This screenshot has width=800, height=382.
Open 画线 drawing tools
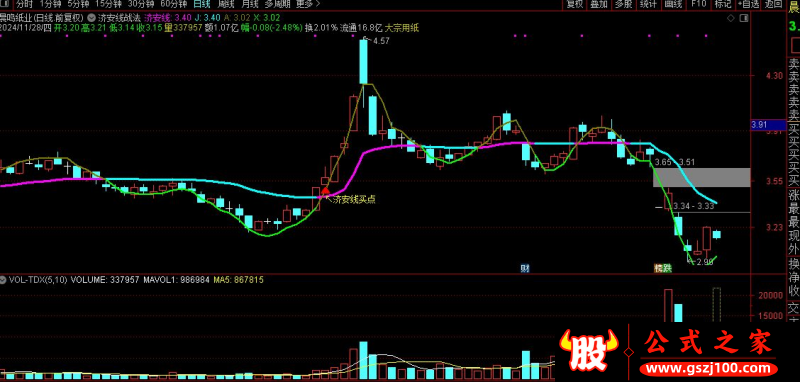[x=673, y=4]
